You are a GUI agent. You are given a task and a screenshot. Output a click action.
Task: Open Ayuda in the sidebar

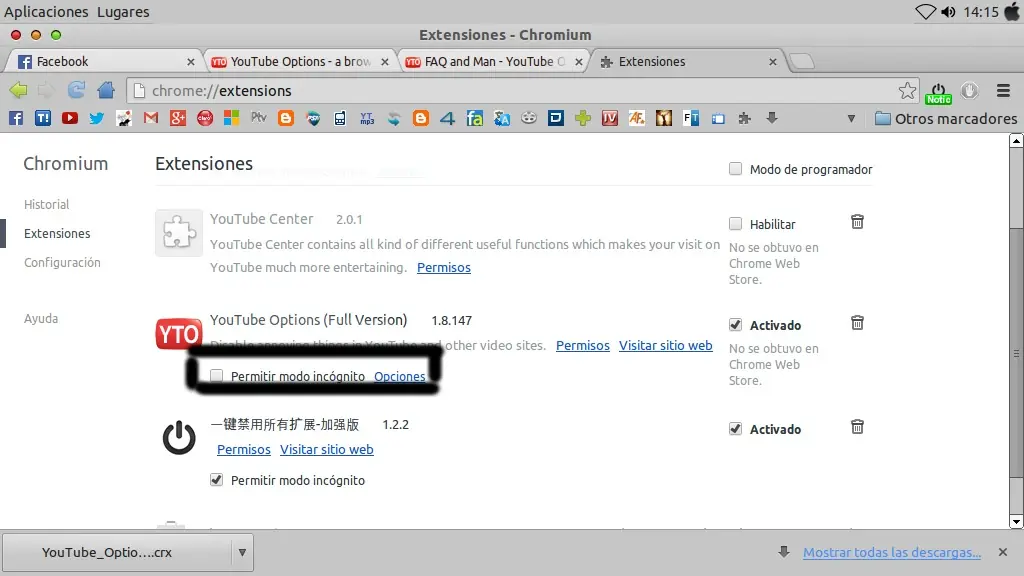click(x=40, y=319)
